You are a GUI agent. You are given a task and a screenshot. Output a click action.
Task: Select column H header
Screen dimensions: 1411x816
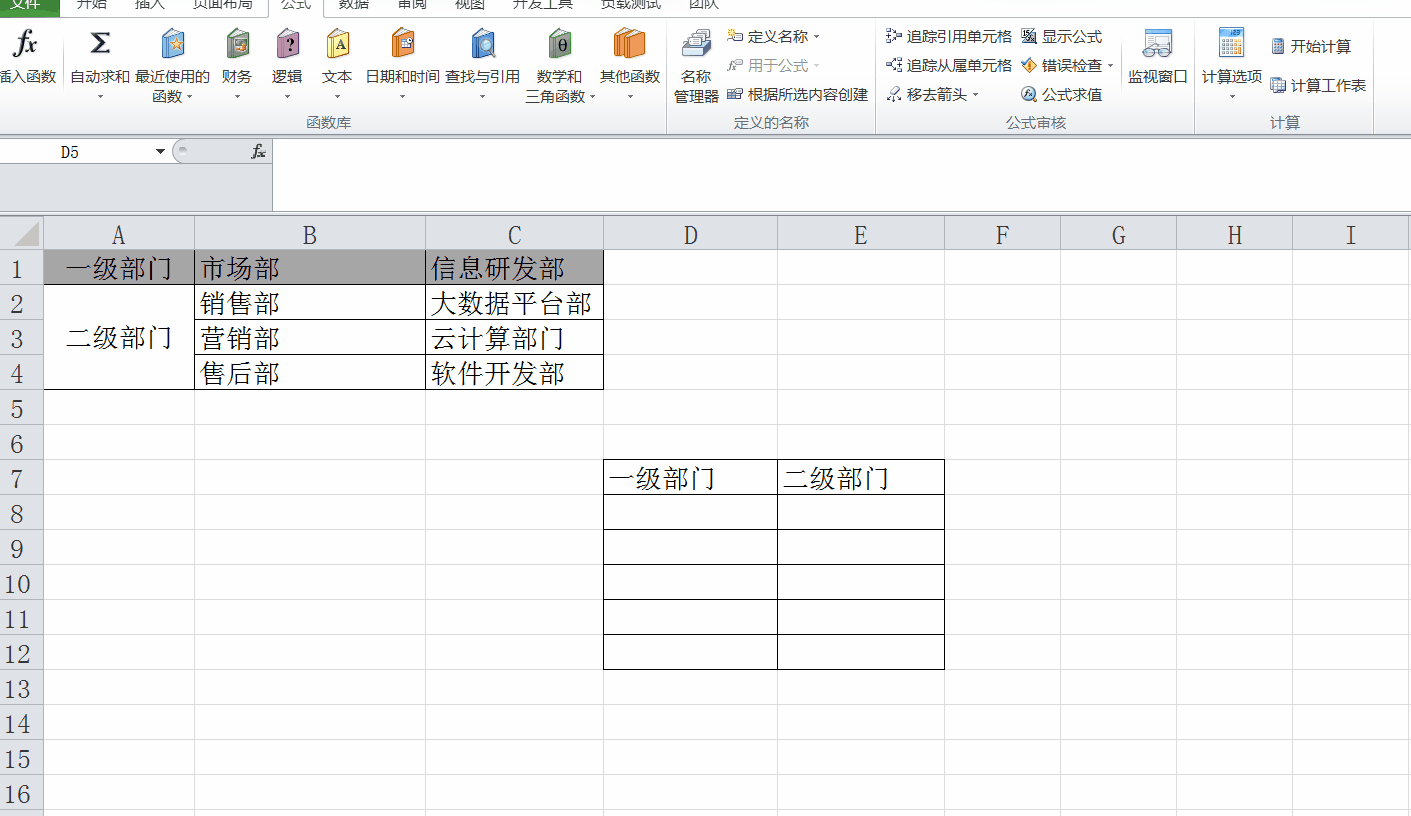click(1235, 235)
